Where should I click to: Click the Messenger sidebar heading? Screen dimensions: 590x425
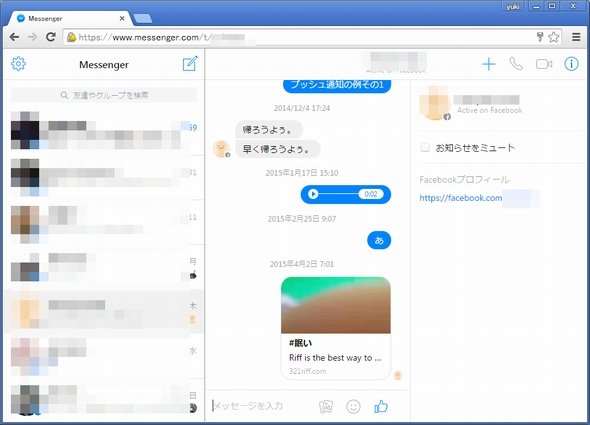point(104,65)
